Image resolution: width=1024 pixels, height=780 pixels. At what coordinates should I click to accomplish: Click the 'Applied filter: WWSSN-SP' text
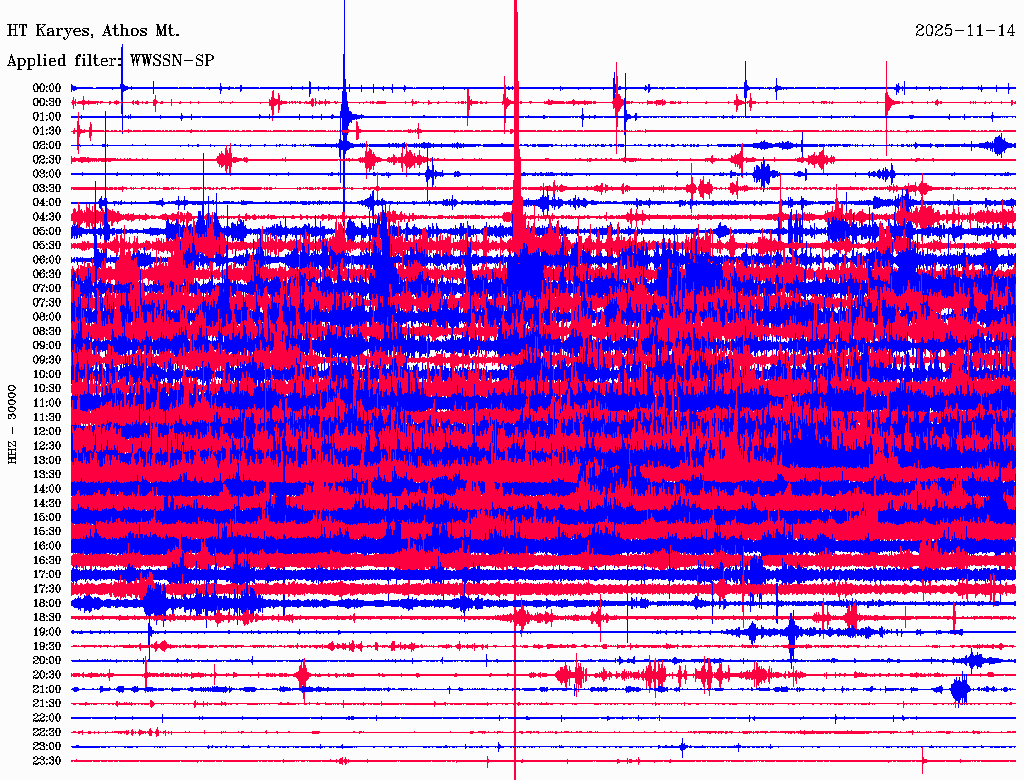(110, 61)
